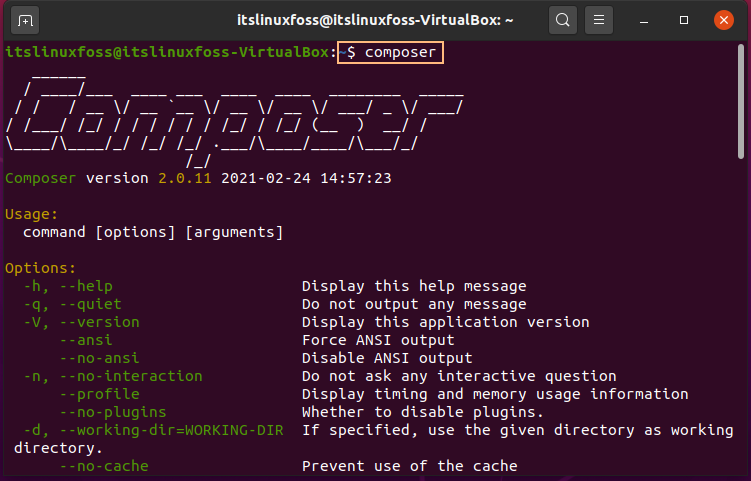The height and width of the screenshot is (481, 751).
Task: Click the --profile option text
Action: pyautogui.click(x=100, y=394)
